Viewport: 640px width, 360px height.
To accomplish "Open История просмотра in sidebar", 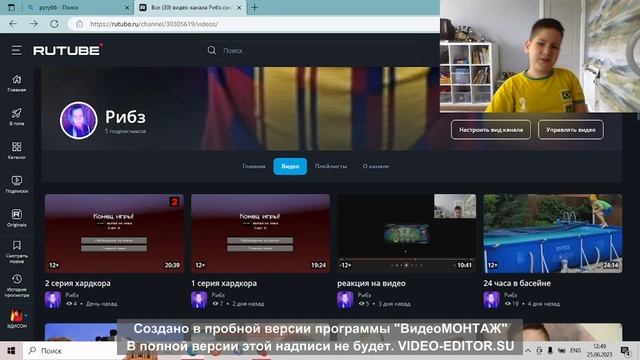I will click(17, 285).
